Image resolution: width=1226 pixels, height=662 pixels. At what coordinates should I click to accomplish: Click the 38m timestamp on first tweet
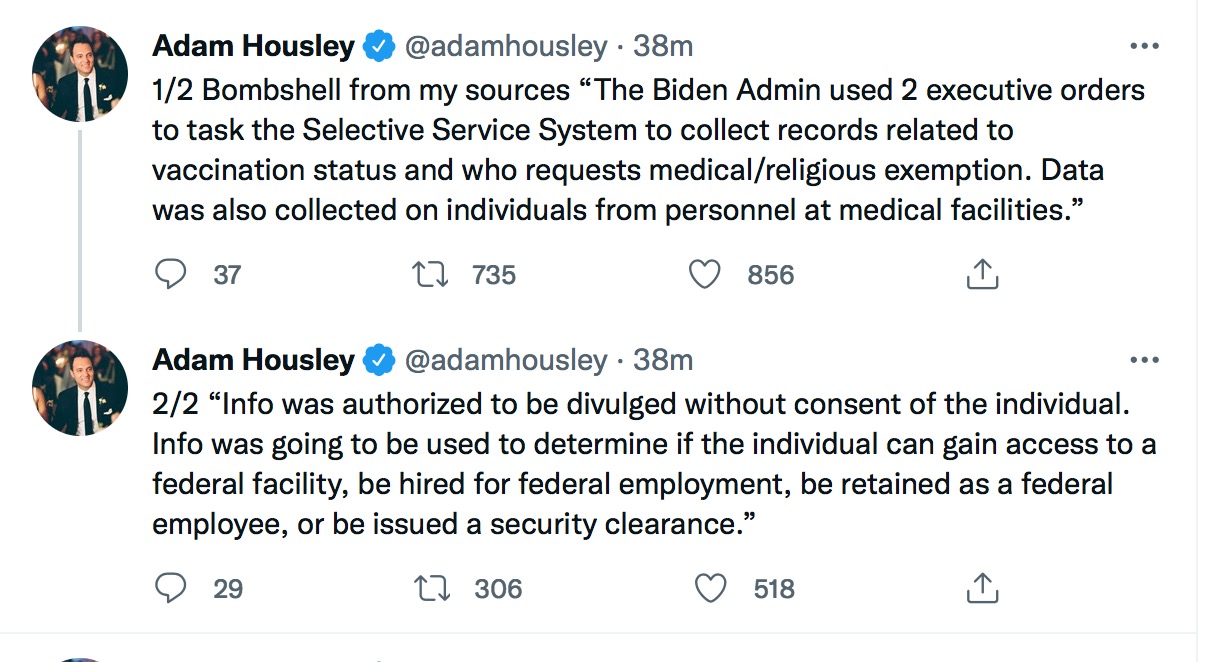point(662,46)
